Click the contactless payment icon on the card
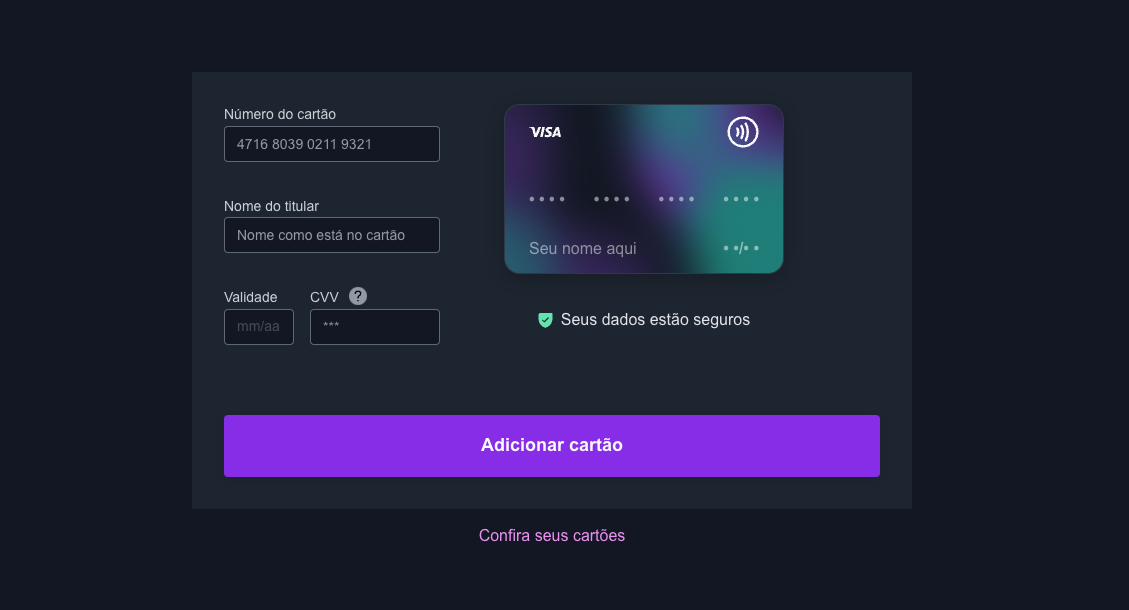Screen dimensions: 1129x610 (x=743, y=131)
